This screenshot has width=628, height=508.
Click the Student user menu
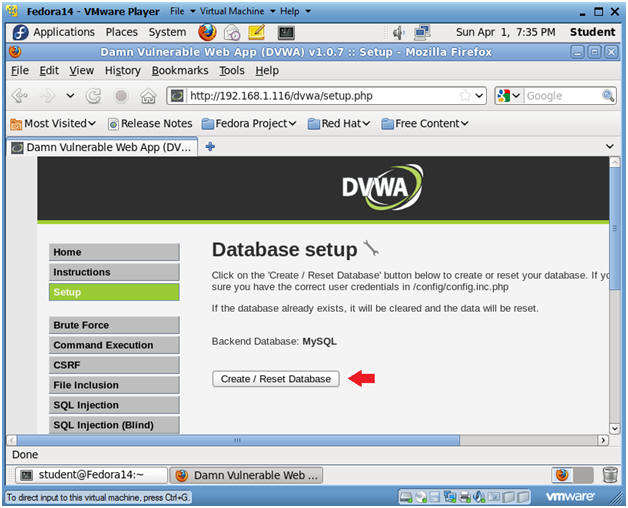[x=592, y=32]
